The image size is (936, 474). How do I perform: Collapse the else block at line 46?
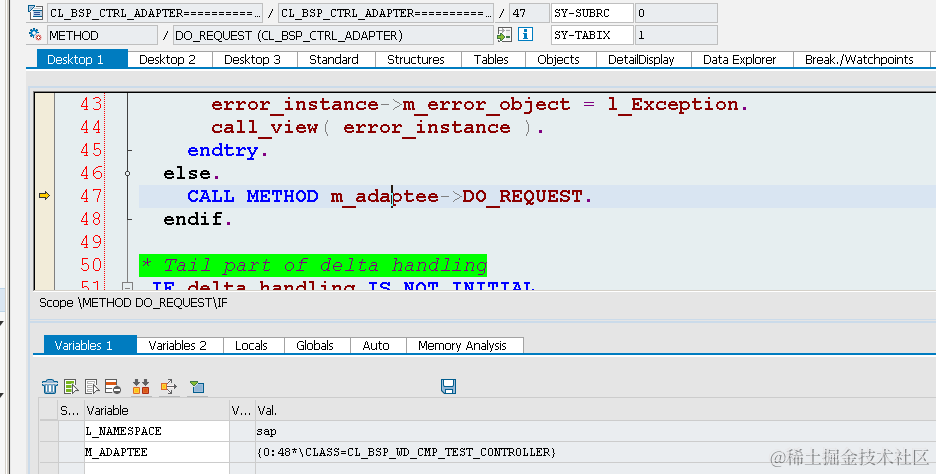click(127, 173)
